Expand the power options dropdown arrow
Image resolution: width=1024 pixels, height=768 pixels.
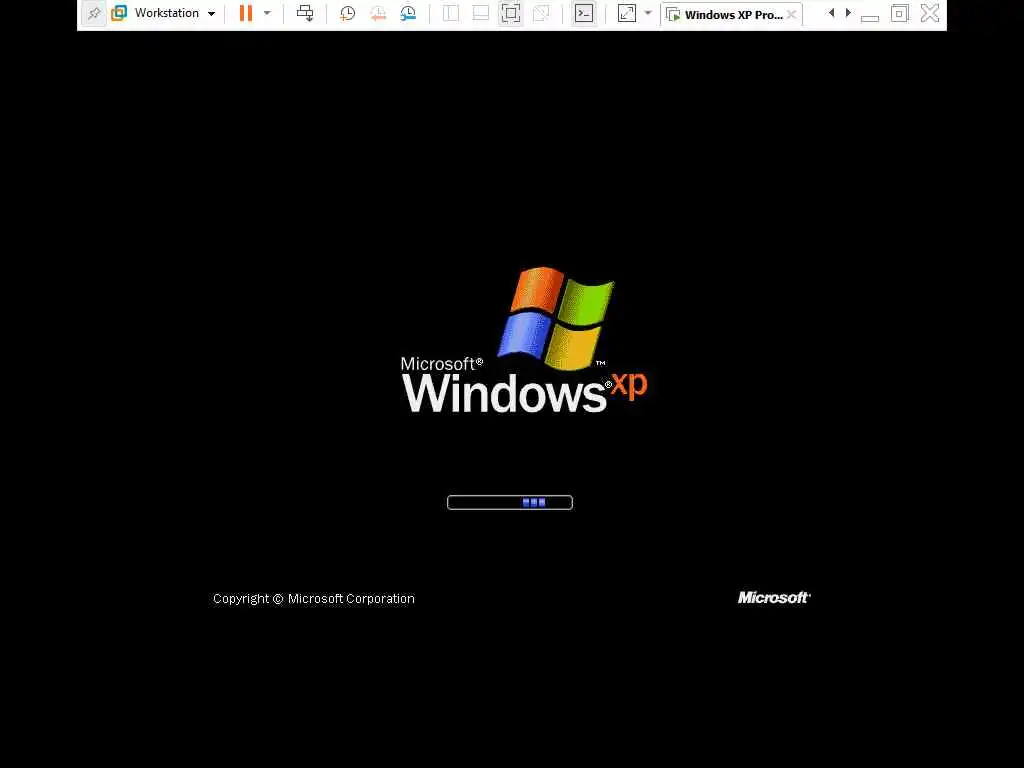(267, 13)
